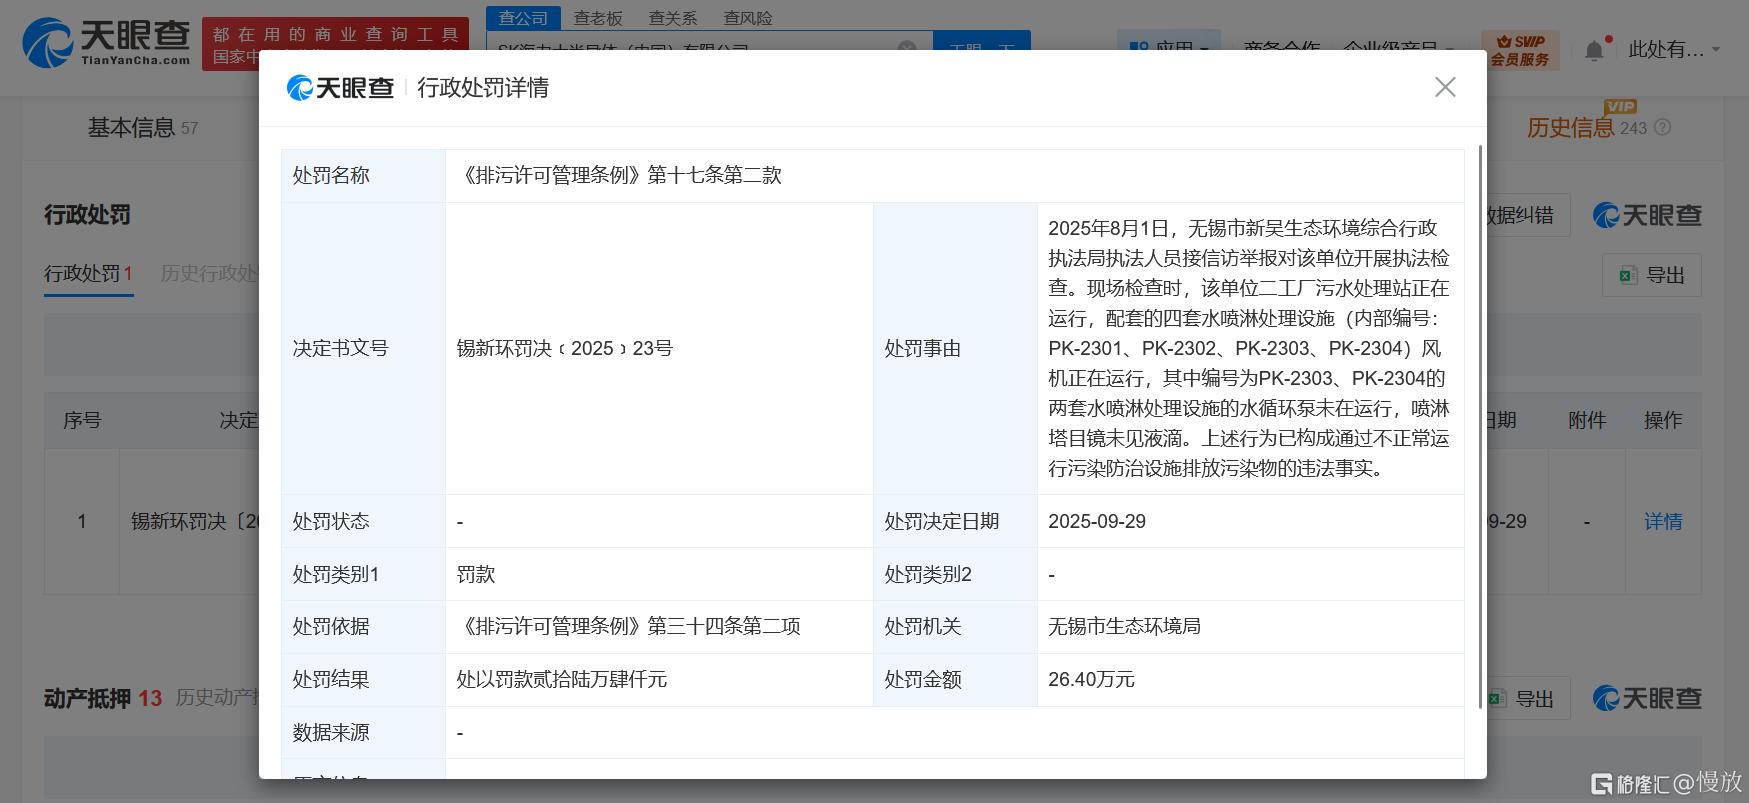Open the user account dropdown 此处有…
This screenshot has width=1749, height=803.
tap(1673, 49)
